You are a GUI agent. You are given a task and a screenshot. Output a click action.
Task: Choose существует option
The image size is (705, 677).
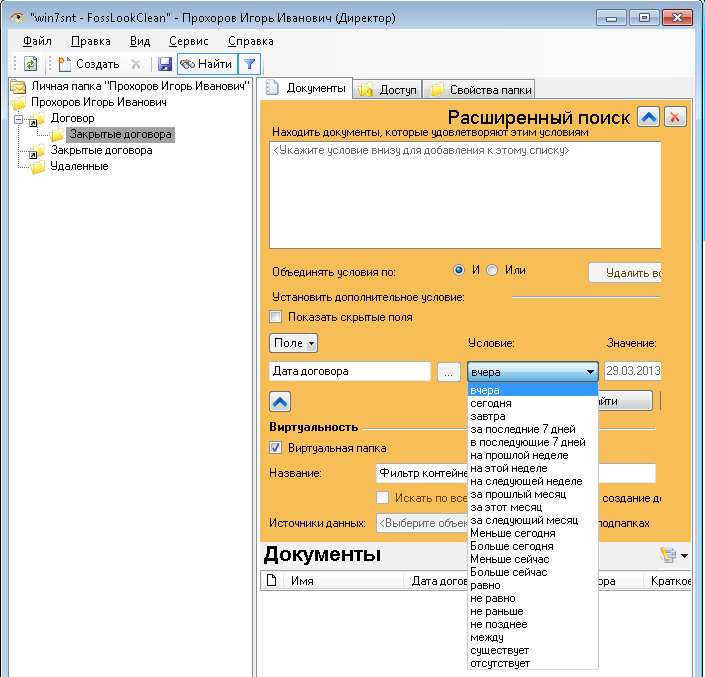coord(533,651)
